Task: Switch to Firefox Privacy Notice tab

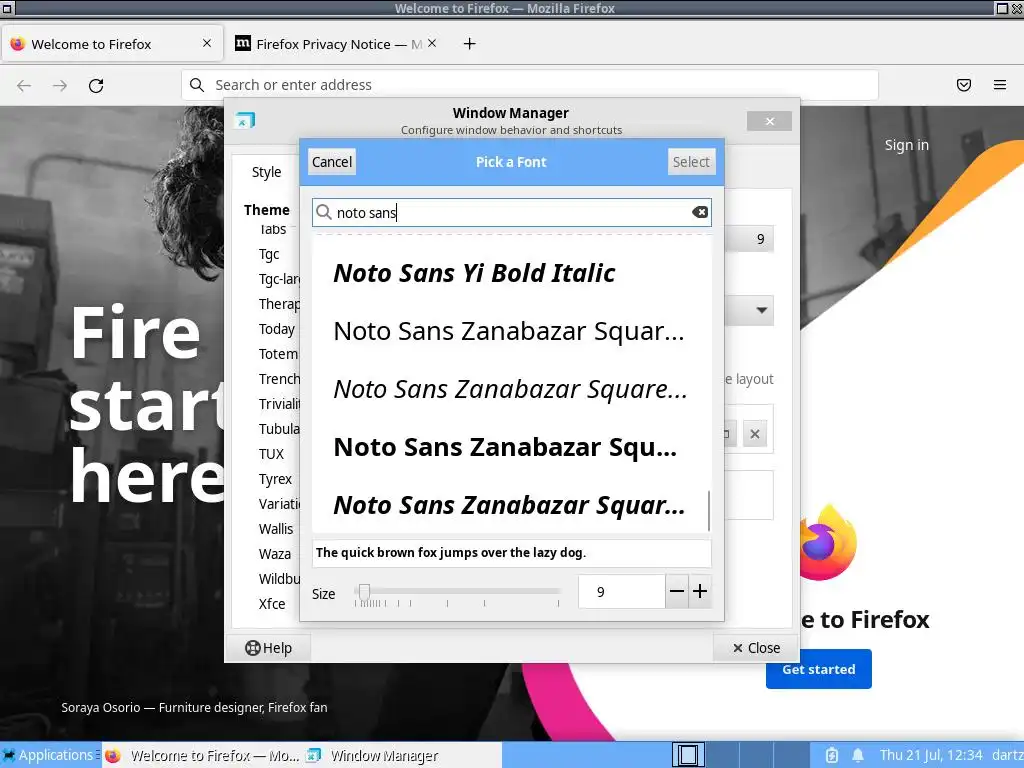Action: click(336, 44)
